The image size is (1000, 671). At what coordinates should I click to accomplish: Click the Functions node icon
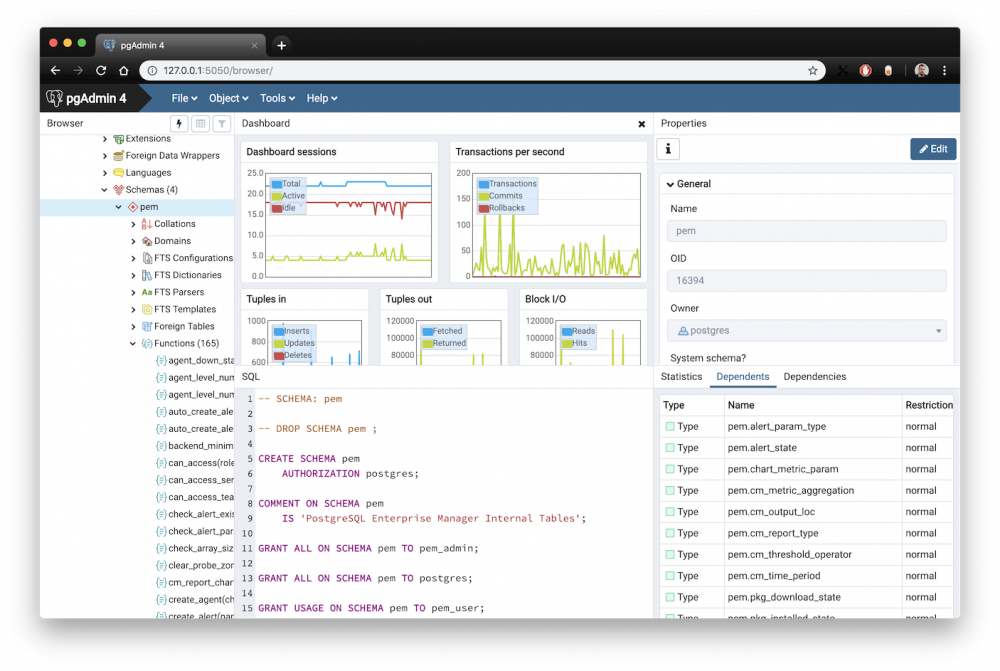point(147,344)
